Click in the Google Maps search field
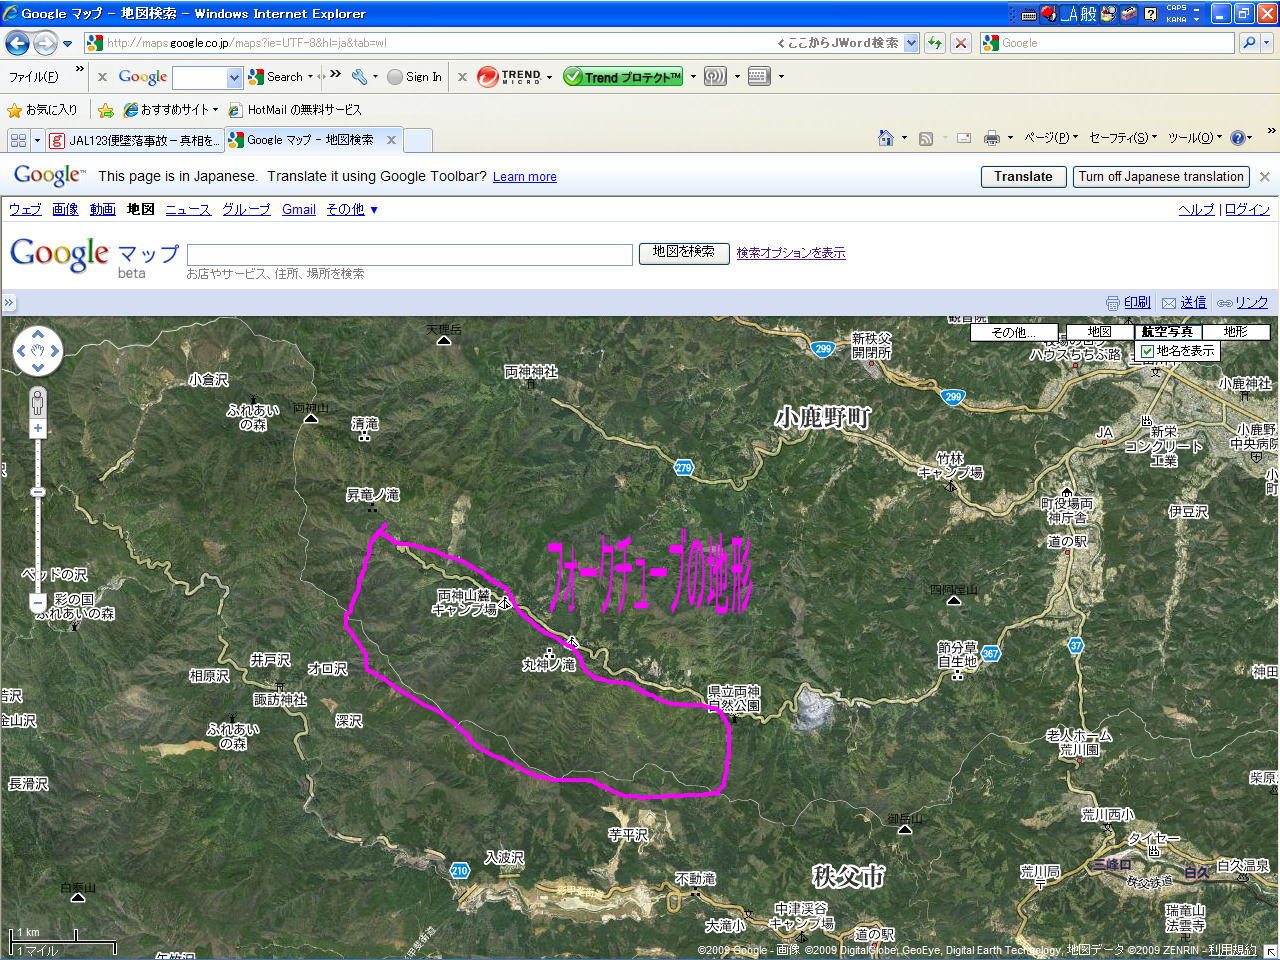This screenshot has width=1280, height=960. tap(409, 254)
